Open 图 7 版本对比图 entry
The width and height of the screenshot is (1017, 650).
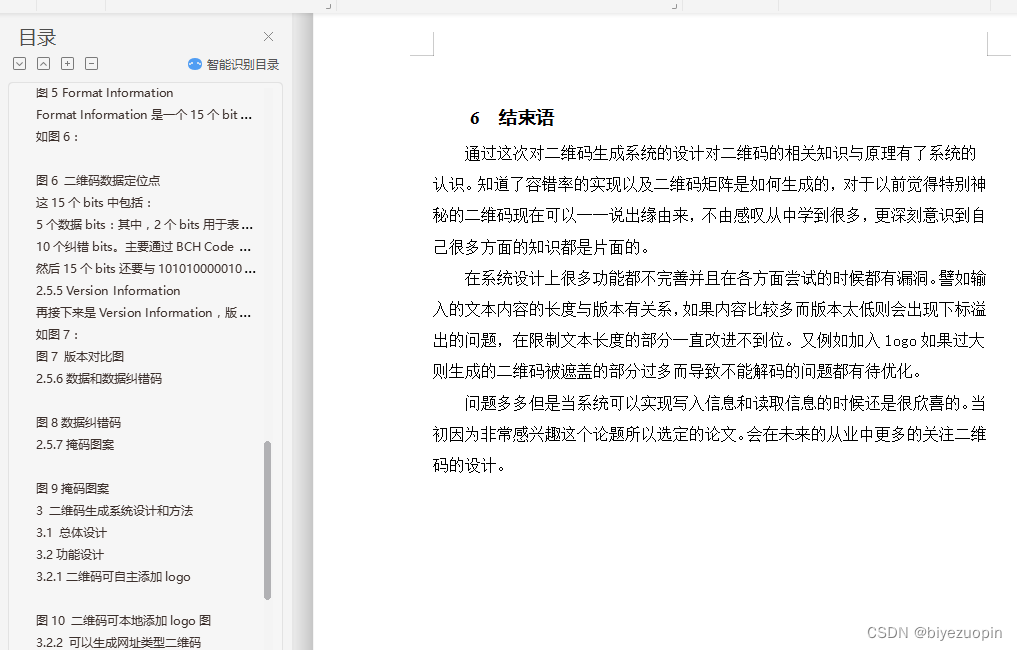(87, 356)
